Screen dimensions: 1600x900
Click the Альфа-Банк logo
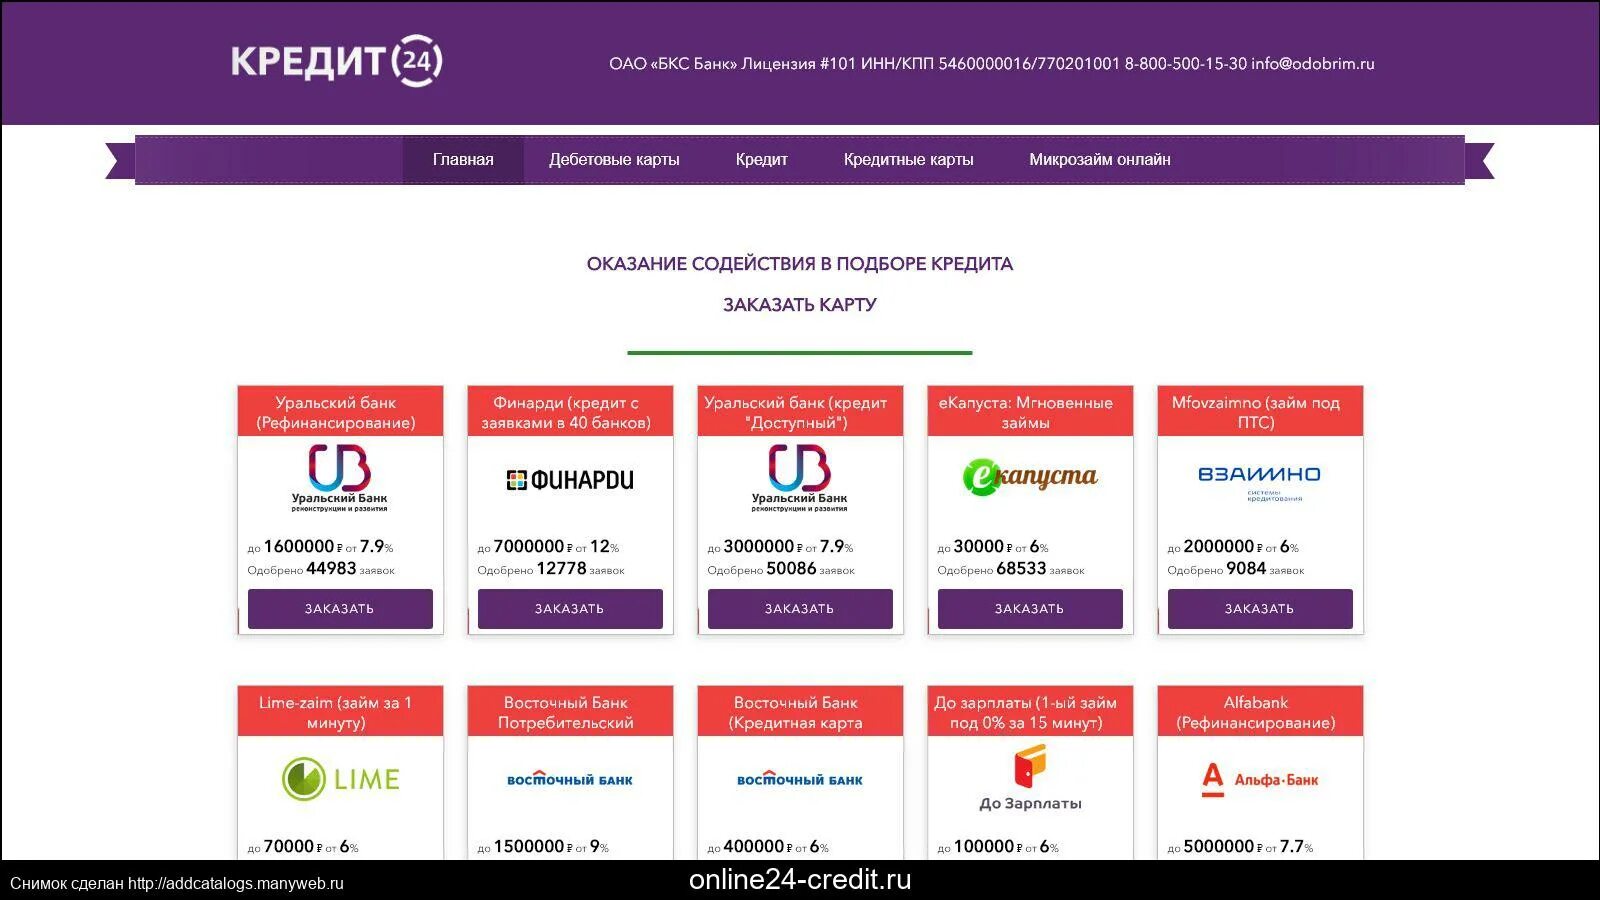[x=1259, y=779]
